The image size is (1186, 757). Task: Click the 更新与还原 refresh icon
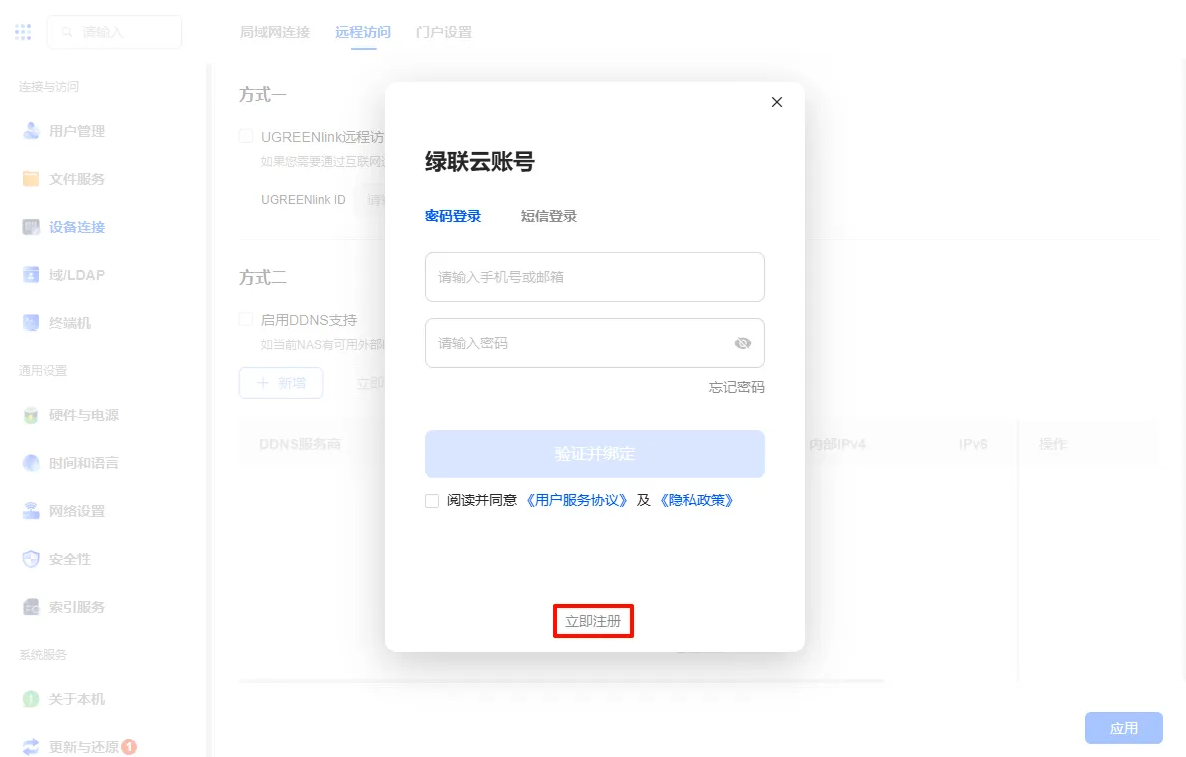tap(31, 747)
